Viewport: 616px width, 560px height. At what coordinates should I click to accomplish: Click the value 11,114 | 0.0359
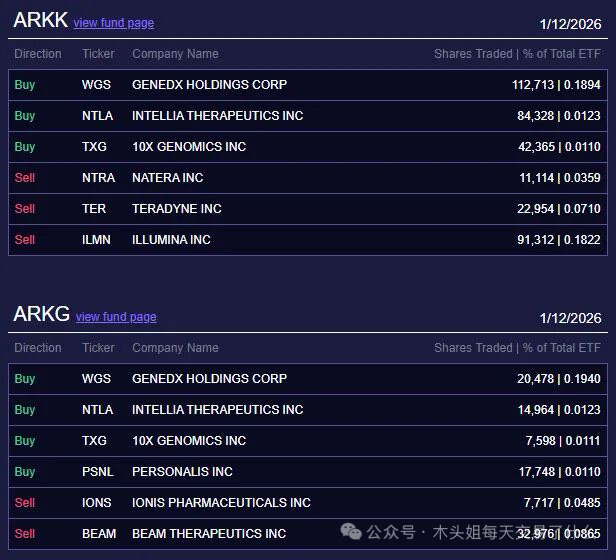[x=560, y=178]
